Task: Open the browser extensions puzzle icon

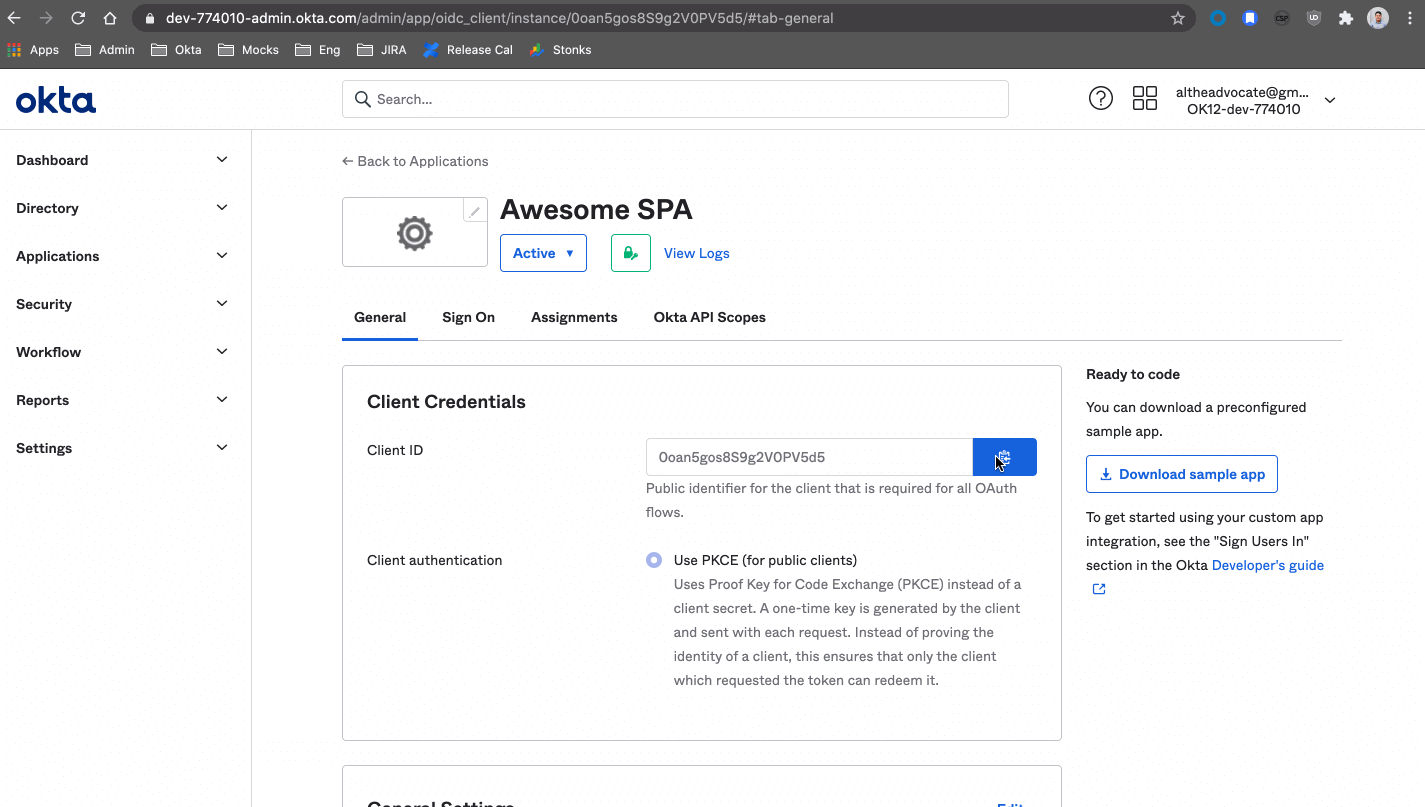Action: [x=1345, y=18]
